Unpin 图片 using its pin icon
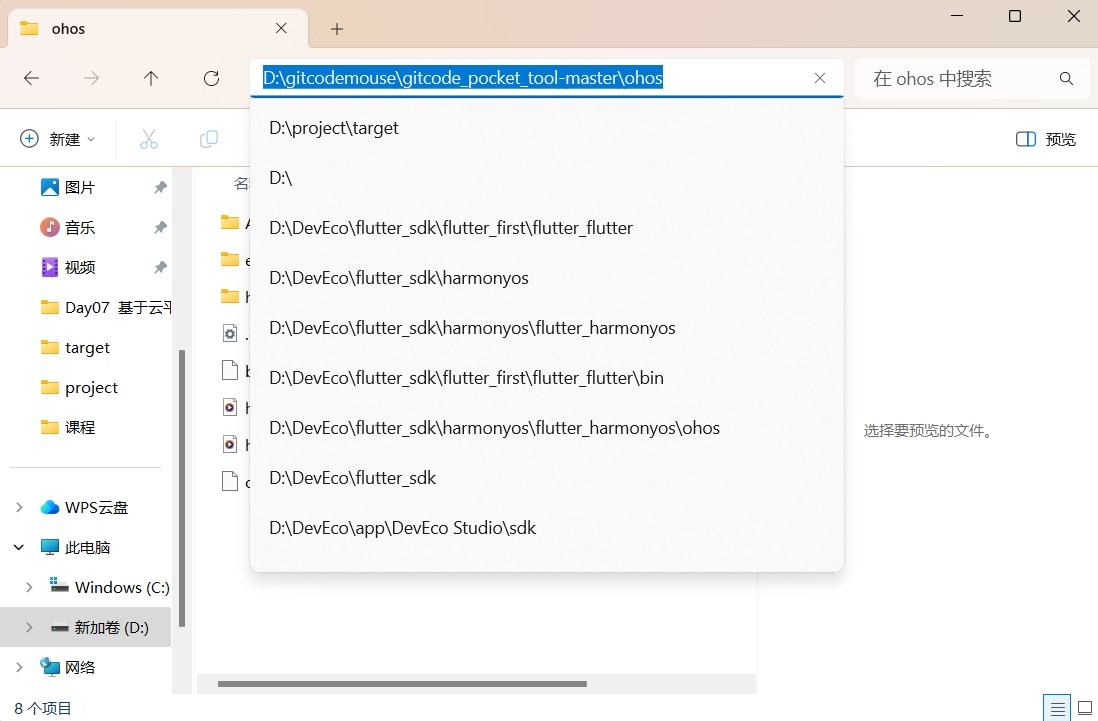 (x=160, y=188)
